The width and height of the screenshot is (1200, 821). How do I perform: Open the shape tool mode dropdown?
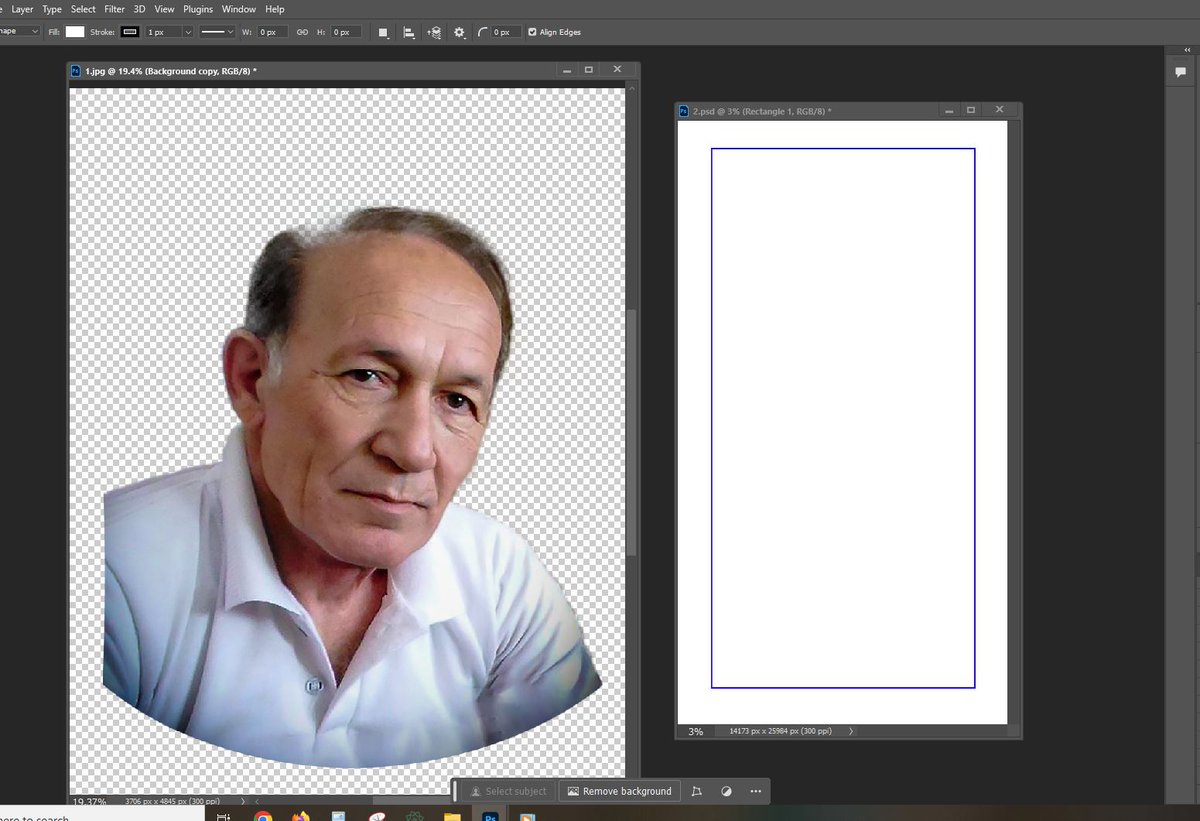[20, 32]
